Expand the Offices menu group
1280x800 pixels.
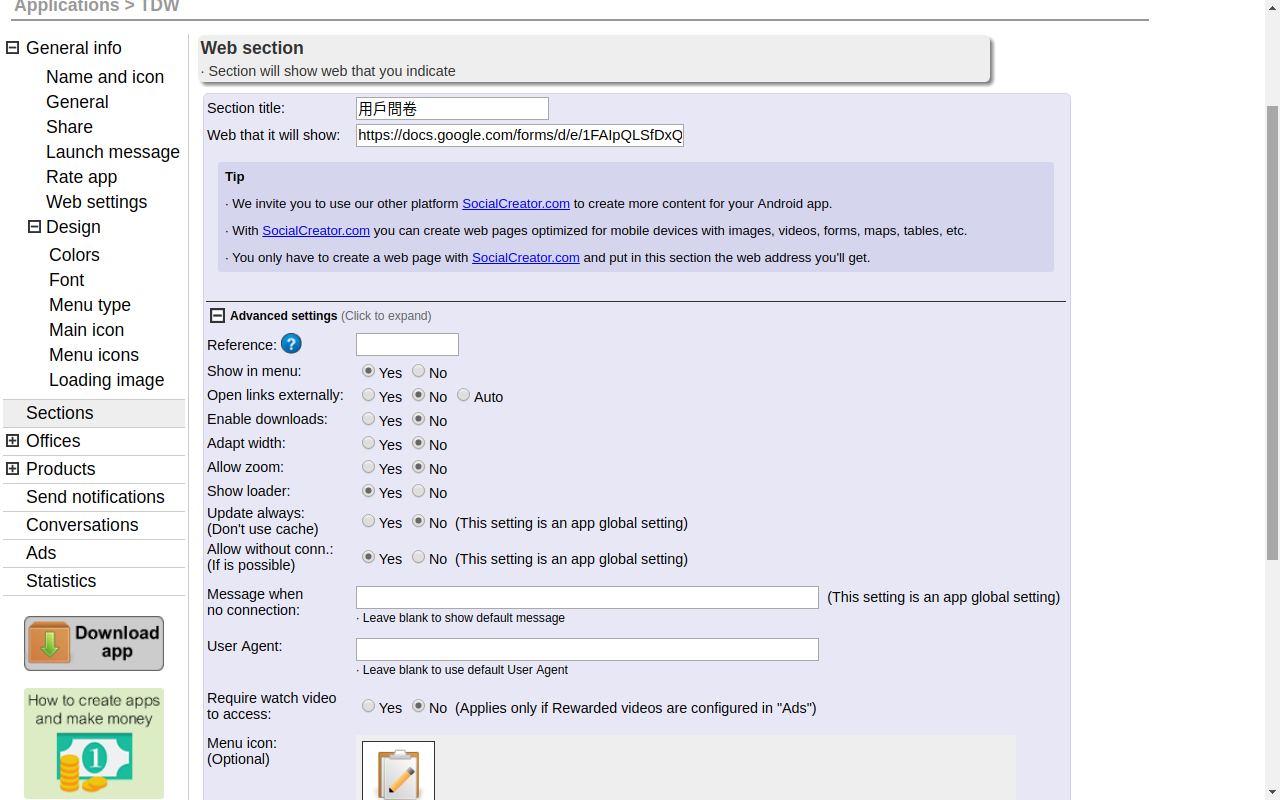[x=13, y=441]
